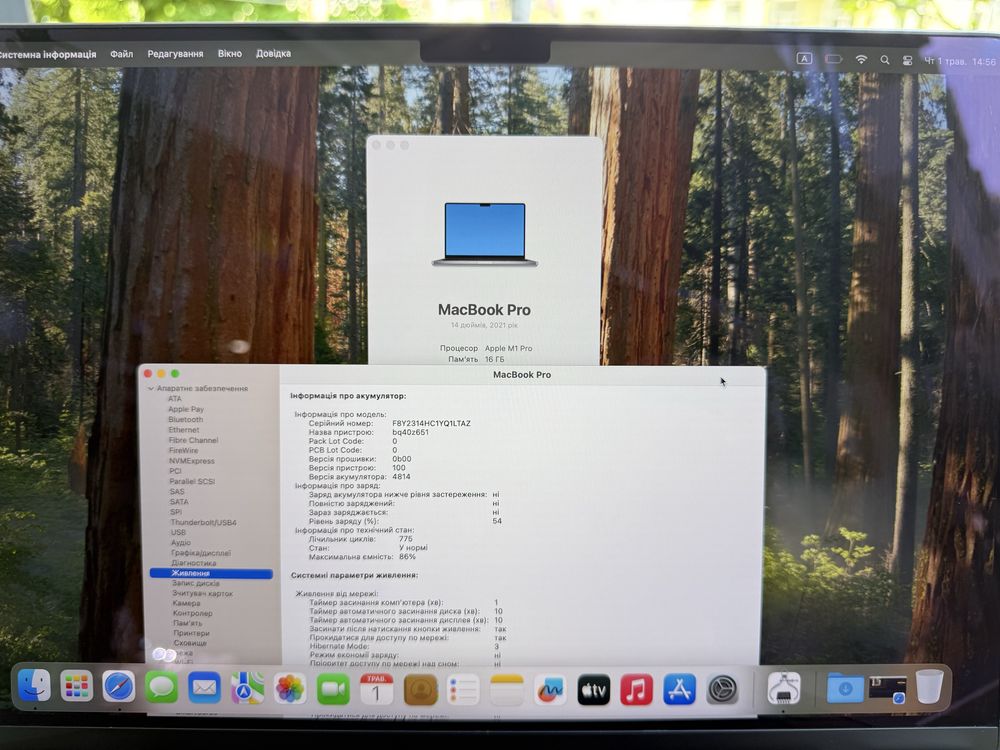This screenshot has height=750, width=1000.
Task: Open Control Center from the menu bar
Action: click(x=908, y=61)
